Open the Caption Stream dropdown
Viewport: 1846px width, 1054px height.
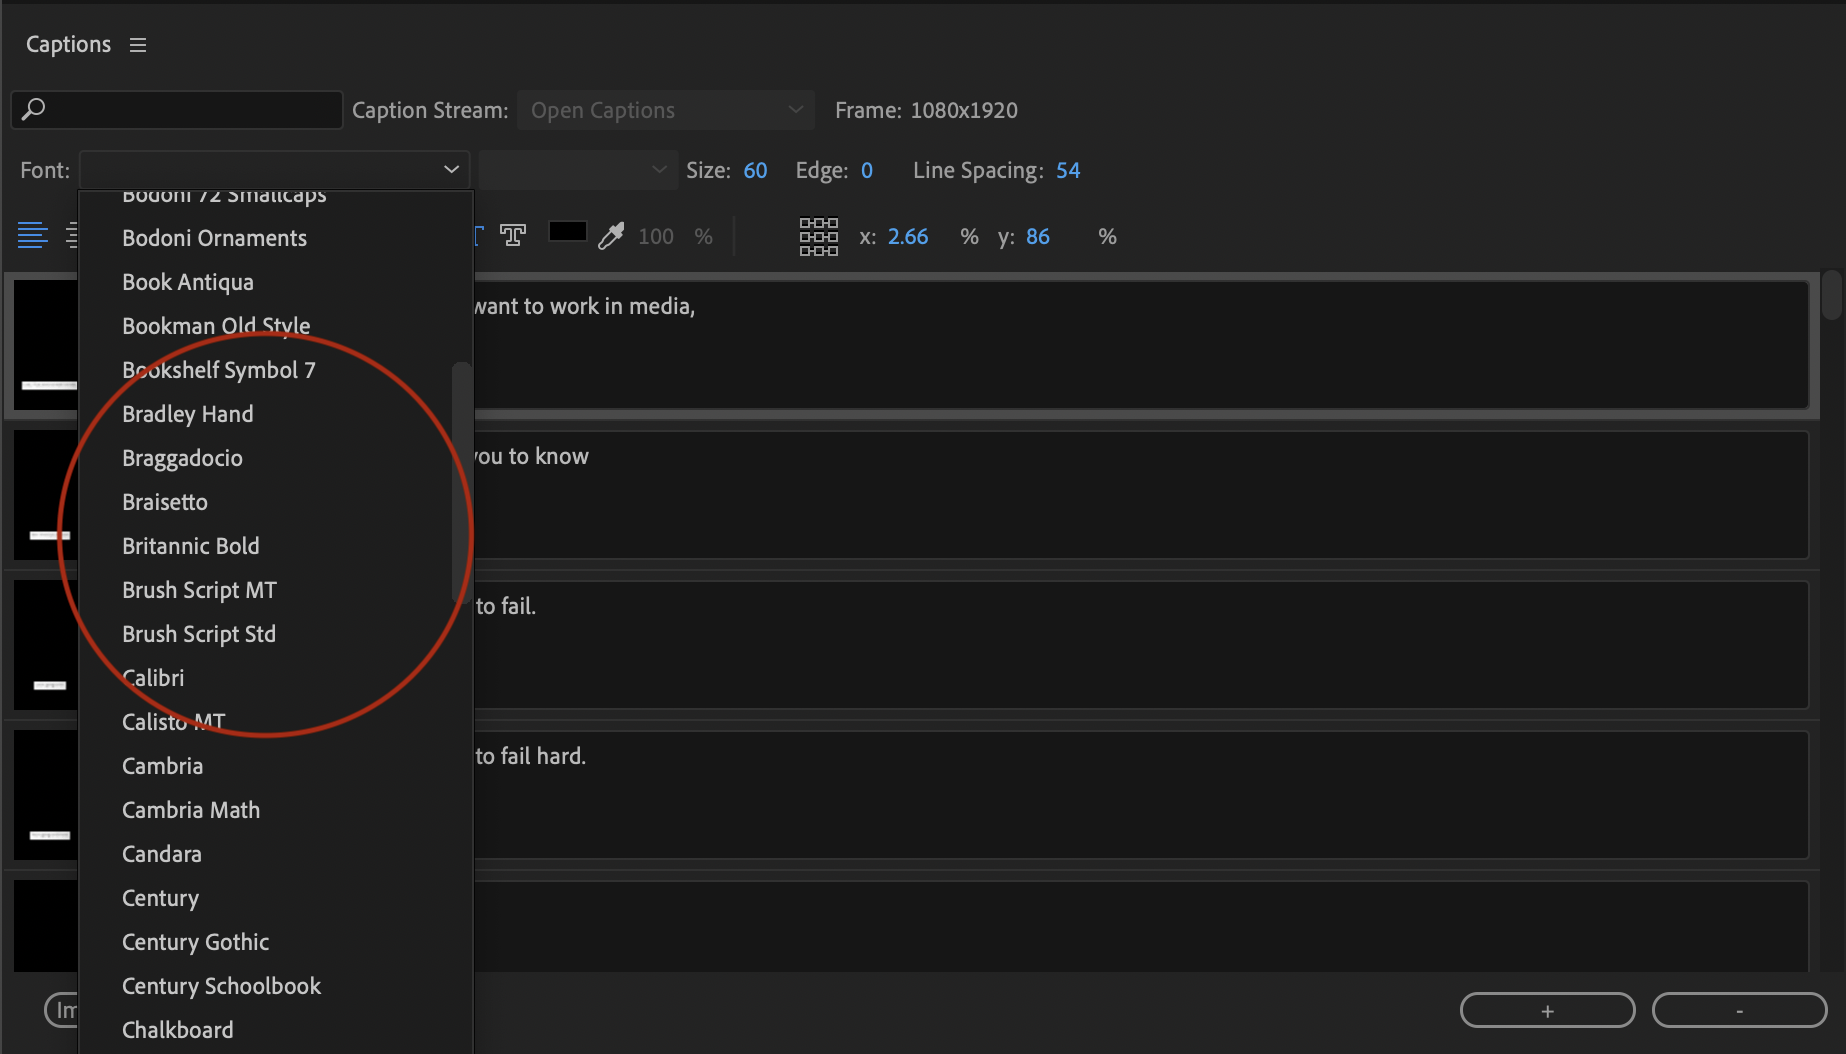665,110
